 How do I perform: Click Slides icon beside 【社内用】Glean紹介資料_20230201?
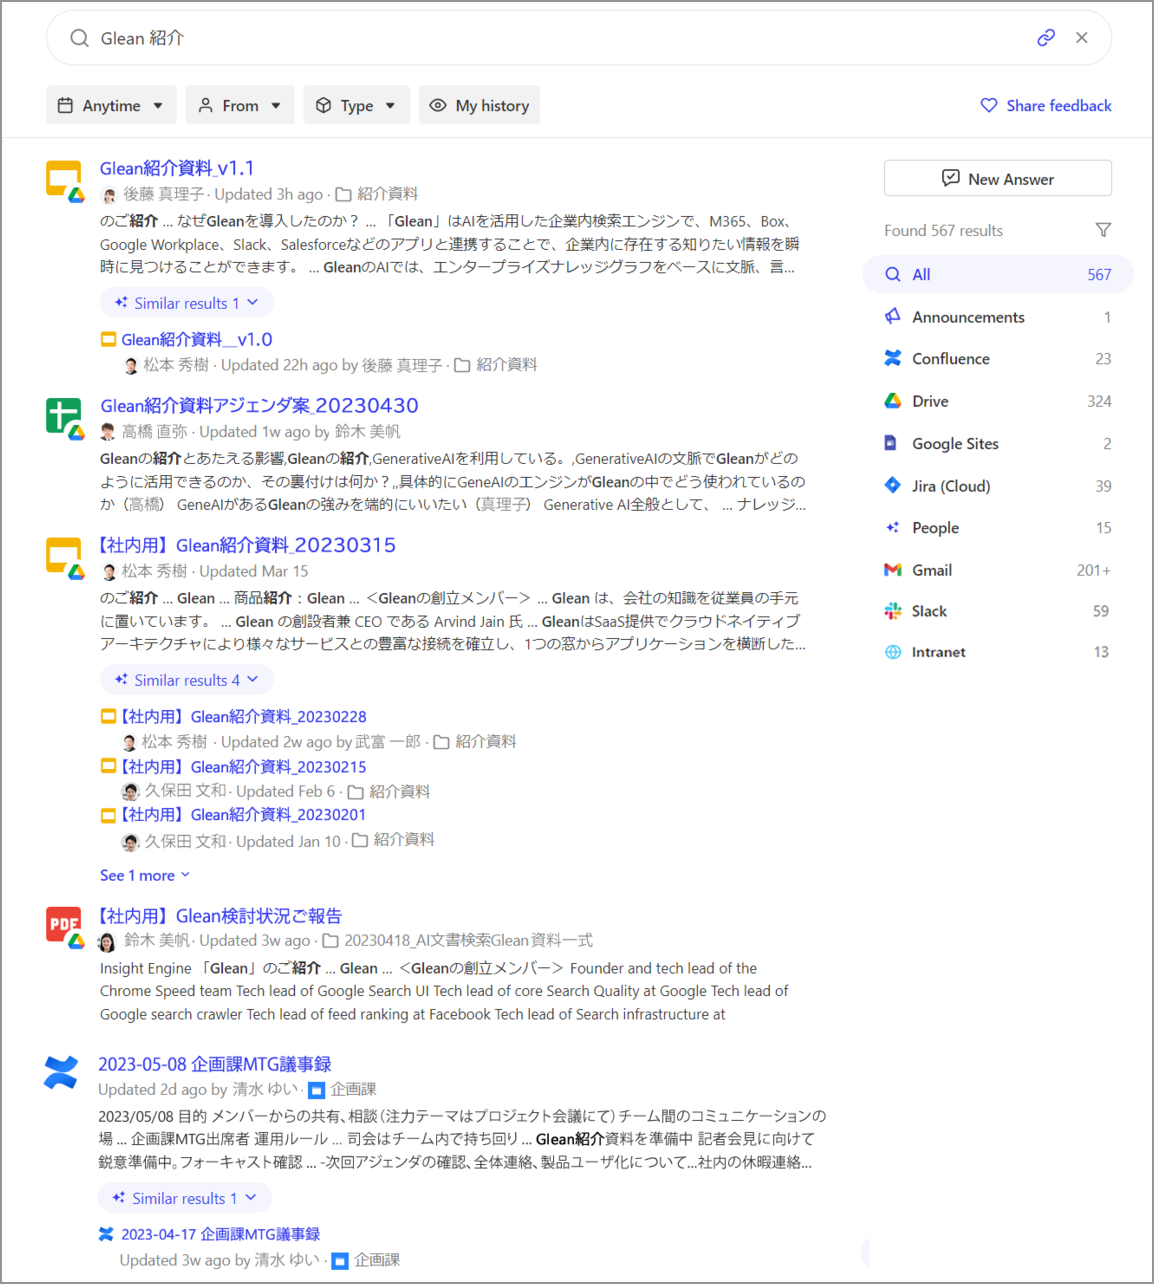coord(108,815)
